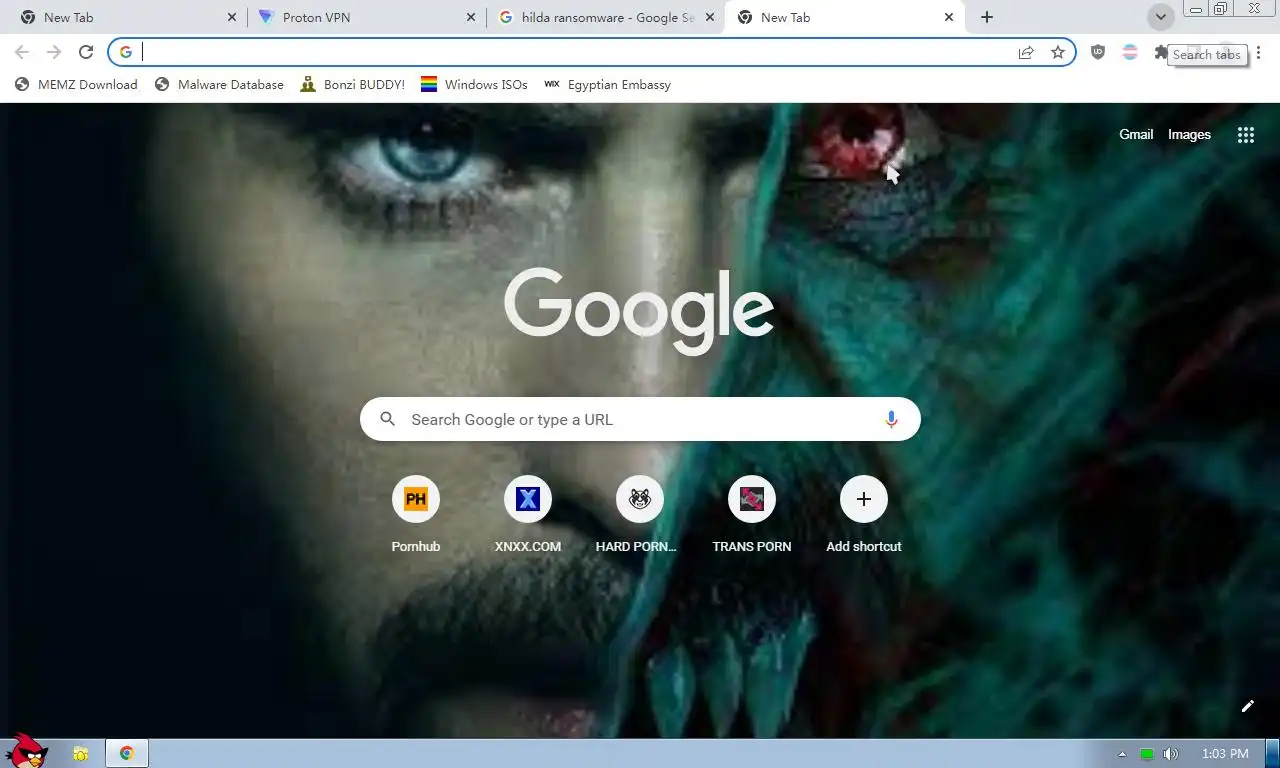Viewport: 1280px width, 768px height.
Task: Open MEMZ Download bookmark
Action: click(76, 85)
